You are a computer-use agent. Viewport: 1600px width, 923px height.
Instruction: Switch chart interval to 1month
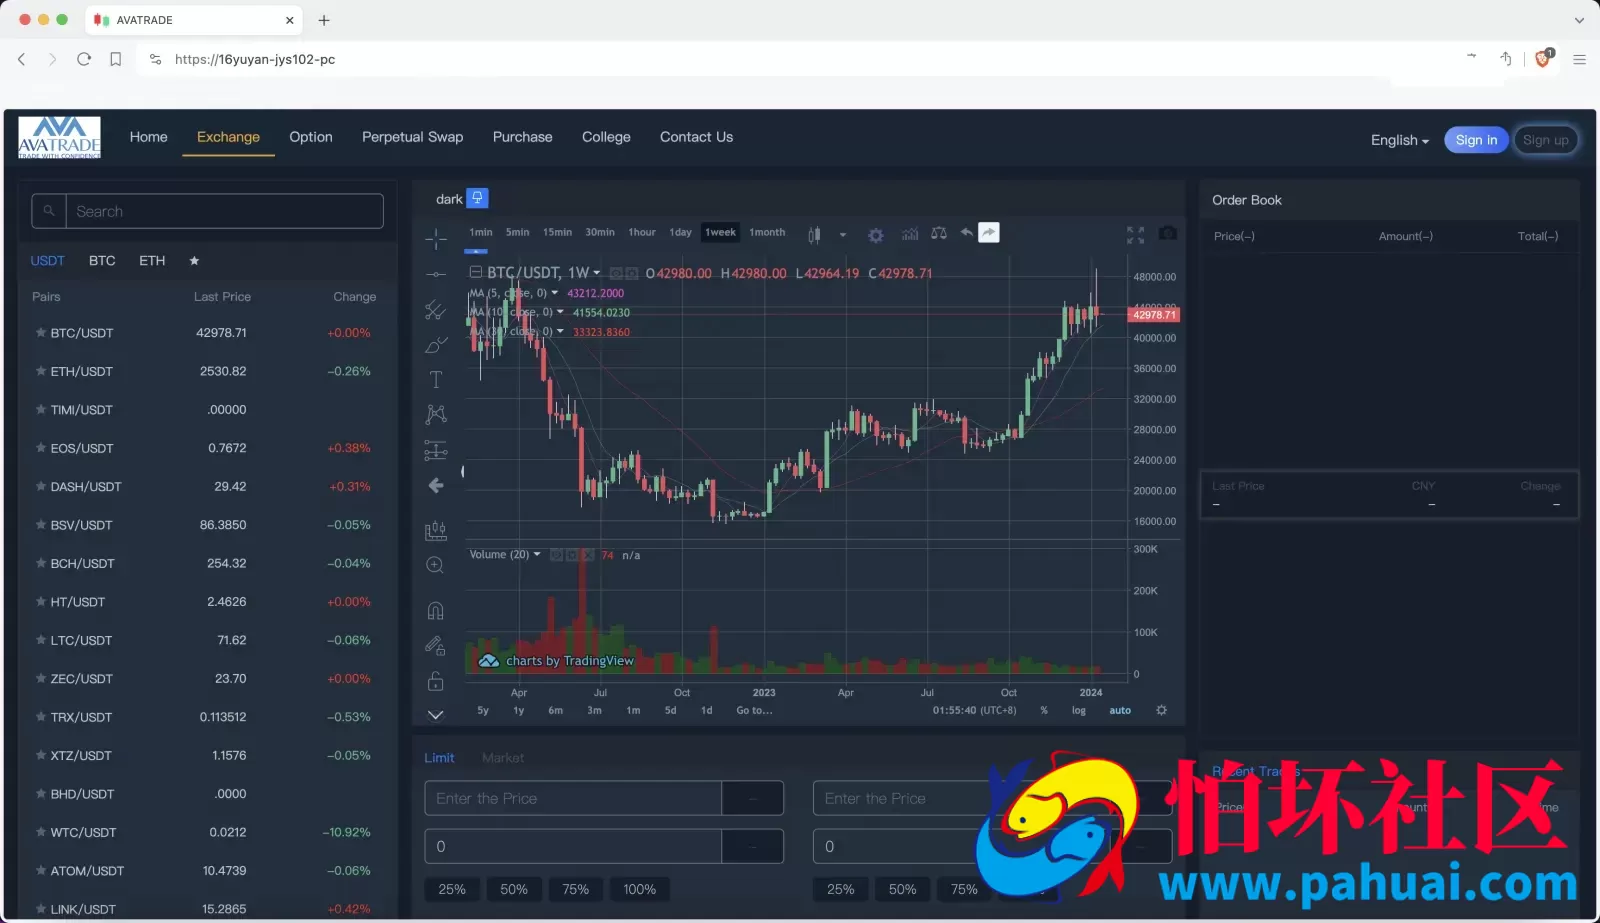tap(767, 232)
